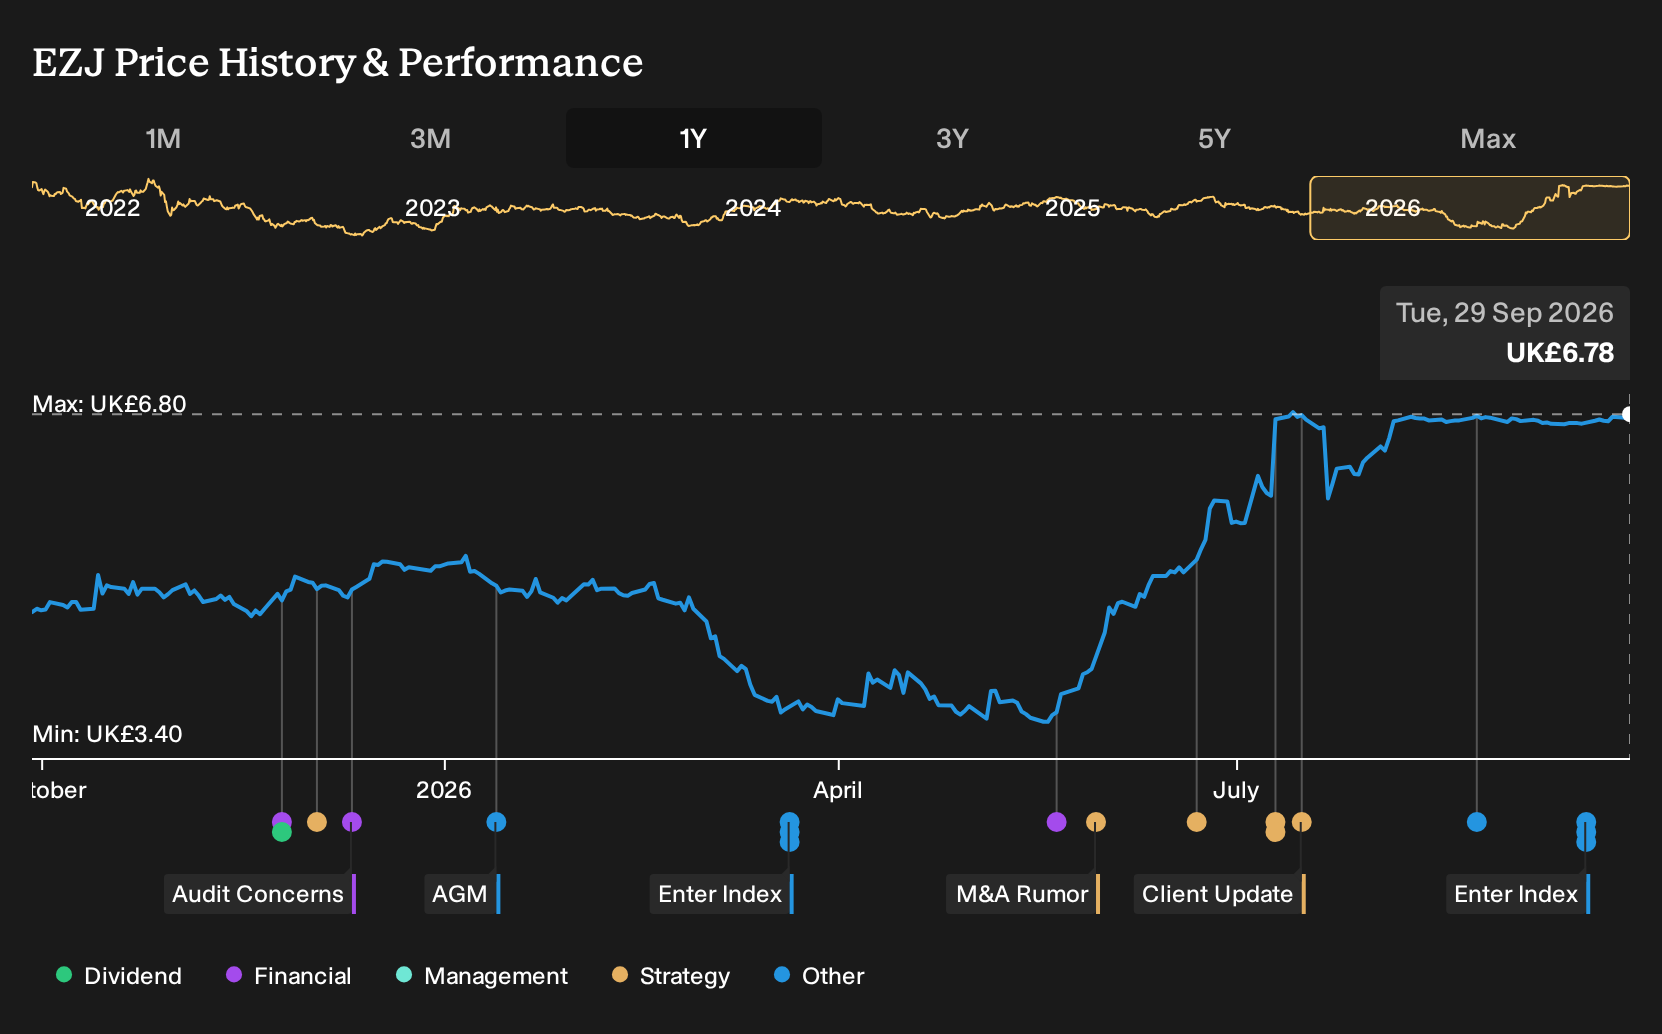
Task: Click the 'Min: UK£3.40' label
Action: pyautogui.click(x=107, y=734)
